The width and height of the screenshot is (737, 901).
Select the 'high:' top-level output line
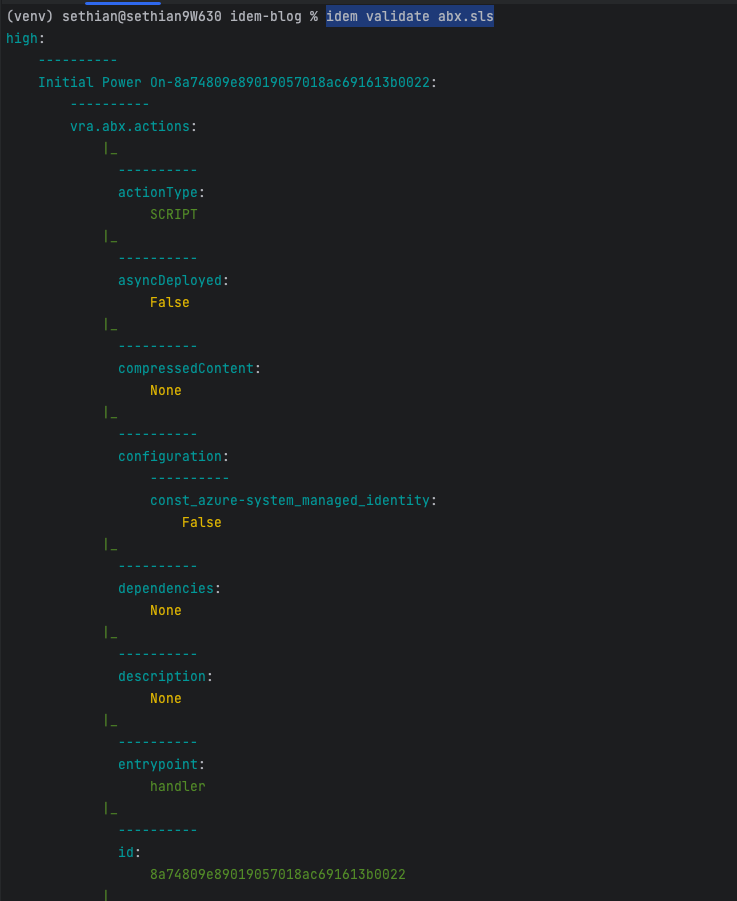[22, 38]
